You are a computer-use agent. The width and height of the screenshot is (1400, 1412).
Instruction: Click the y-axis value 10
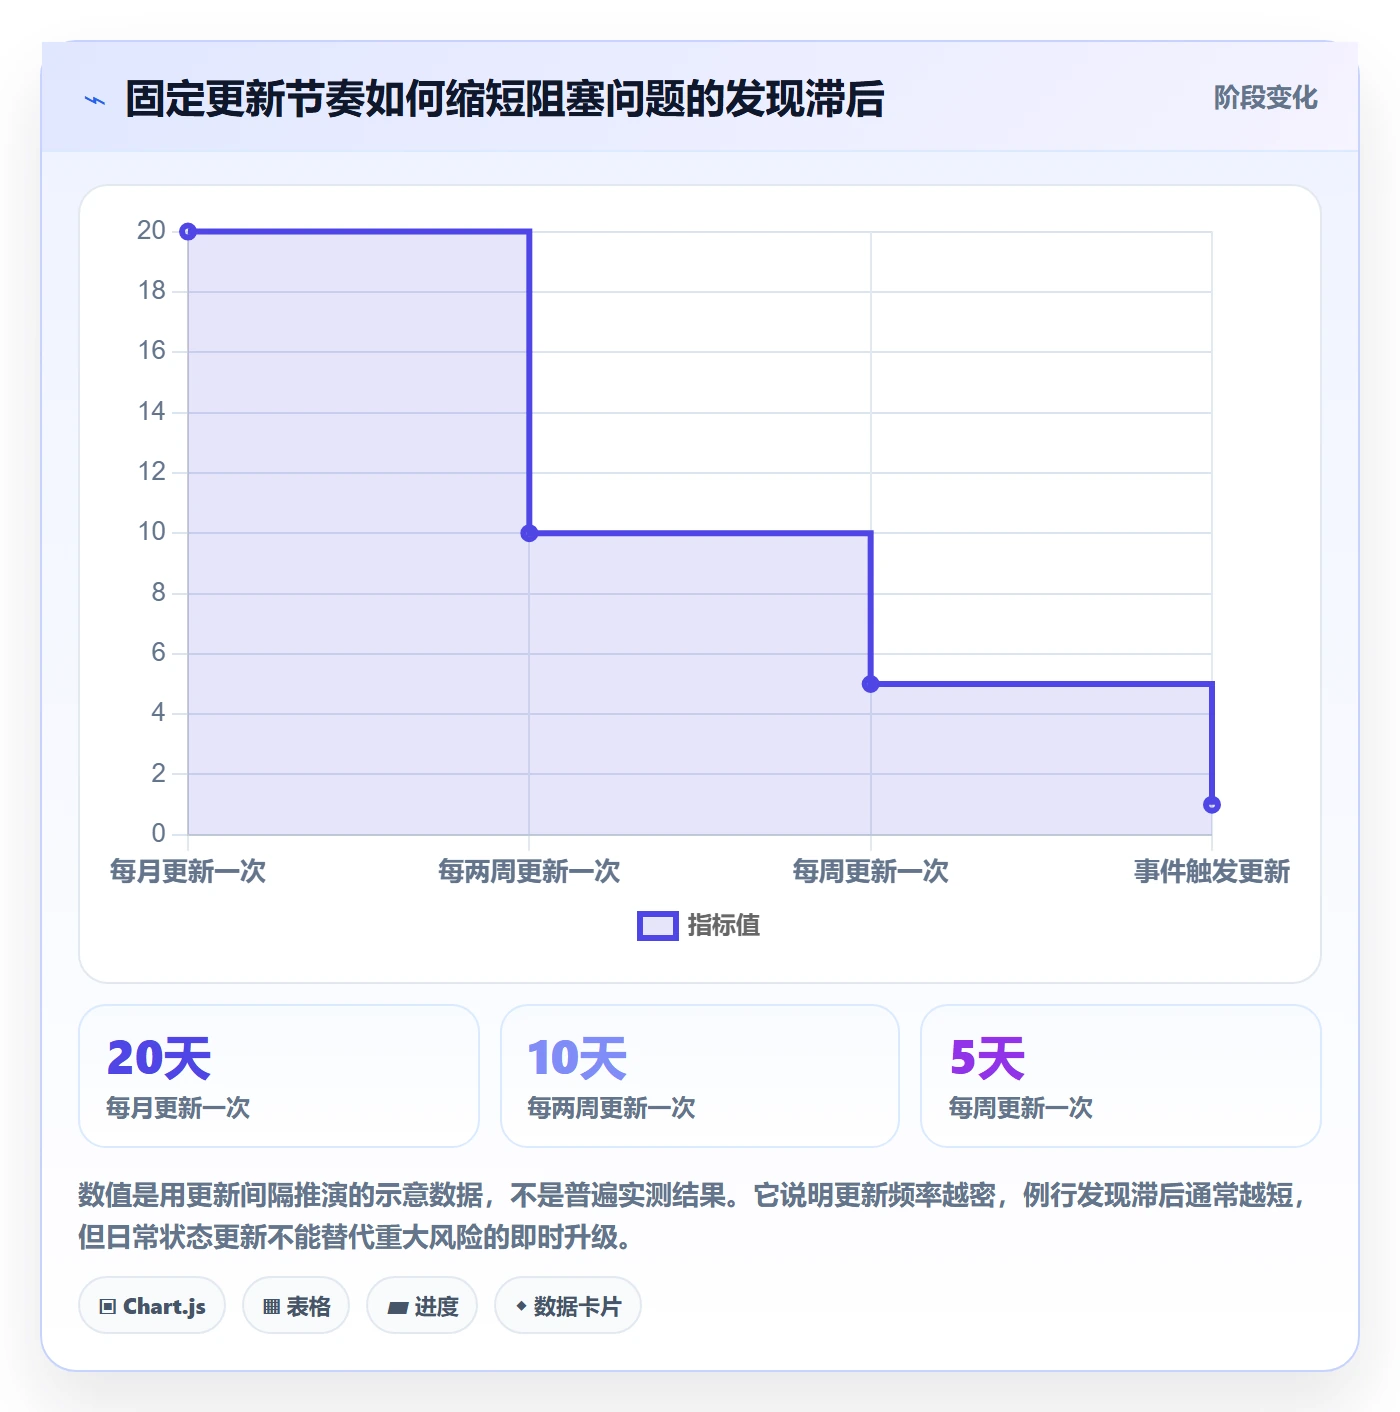(151, 532)
